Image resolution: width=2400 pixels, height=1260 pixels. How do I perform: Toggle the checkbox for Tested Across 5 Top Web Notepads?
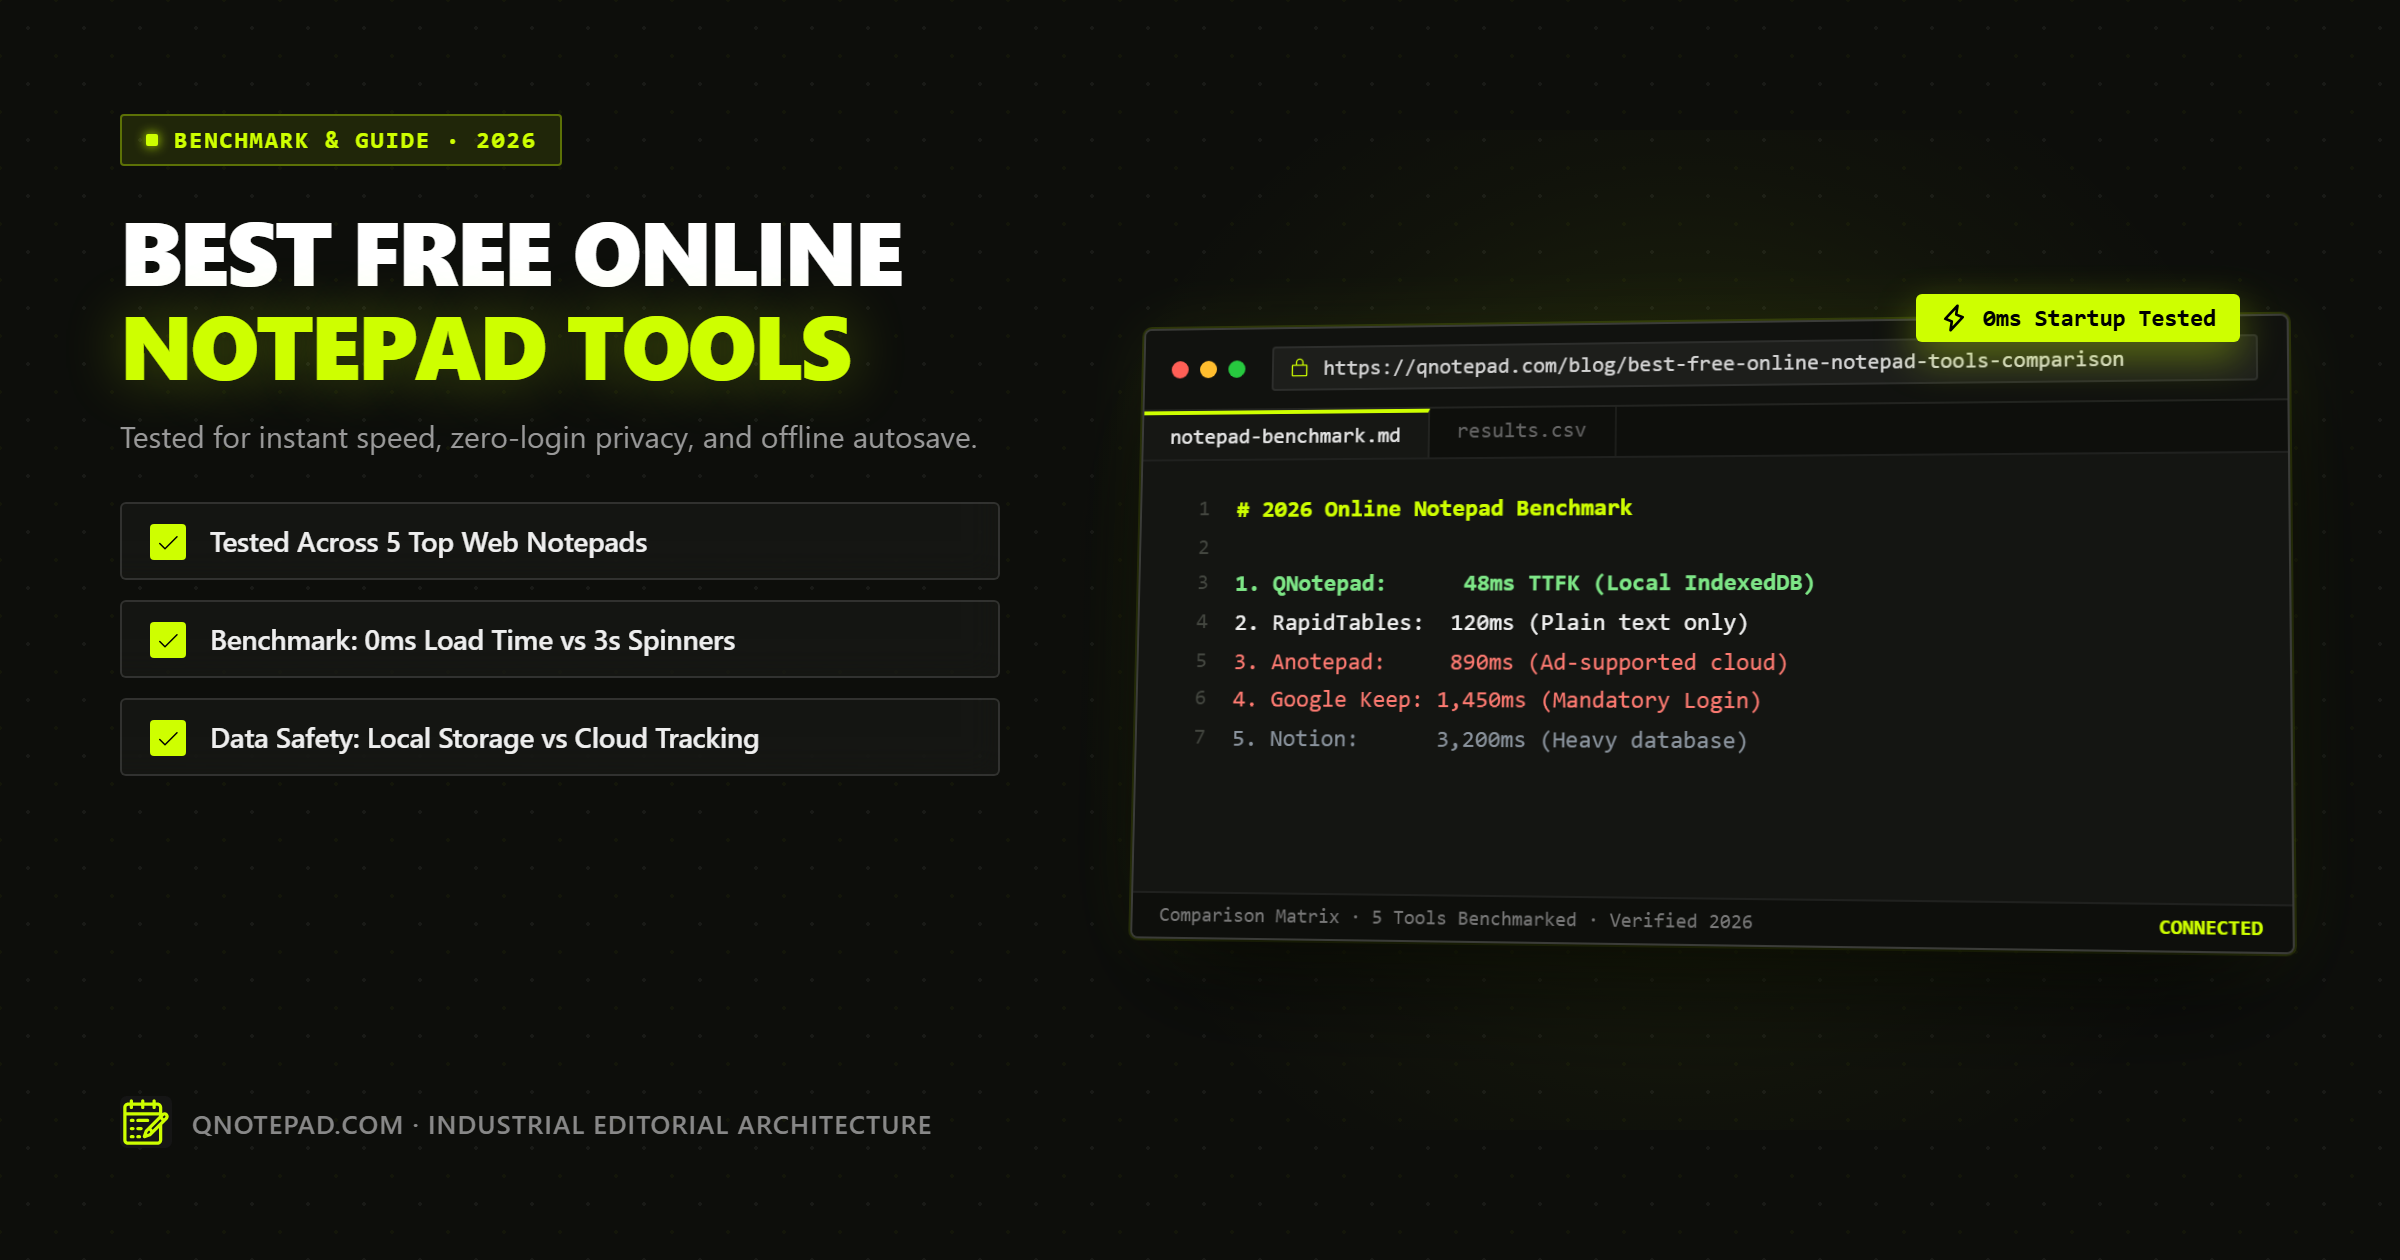(x=168, y=542)
